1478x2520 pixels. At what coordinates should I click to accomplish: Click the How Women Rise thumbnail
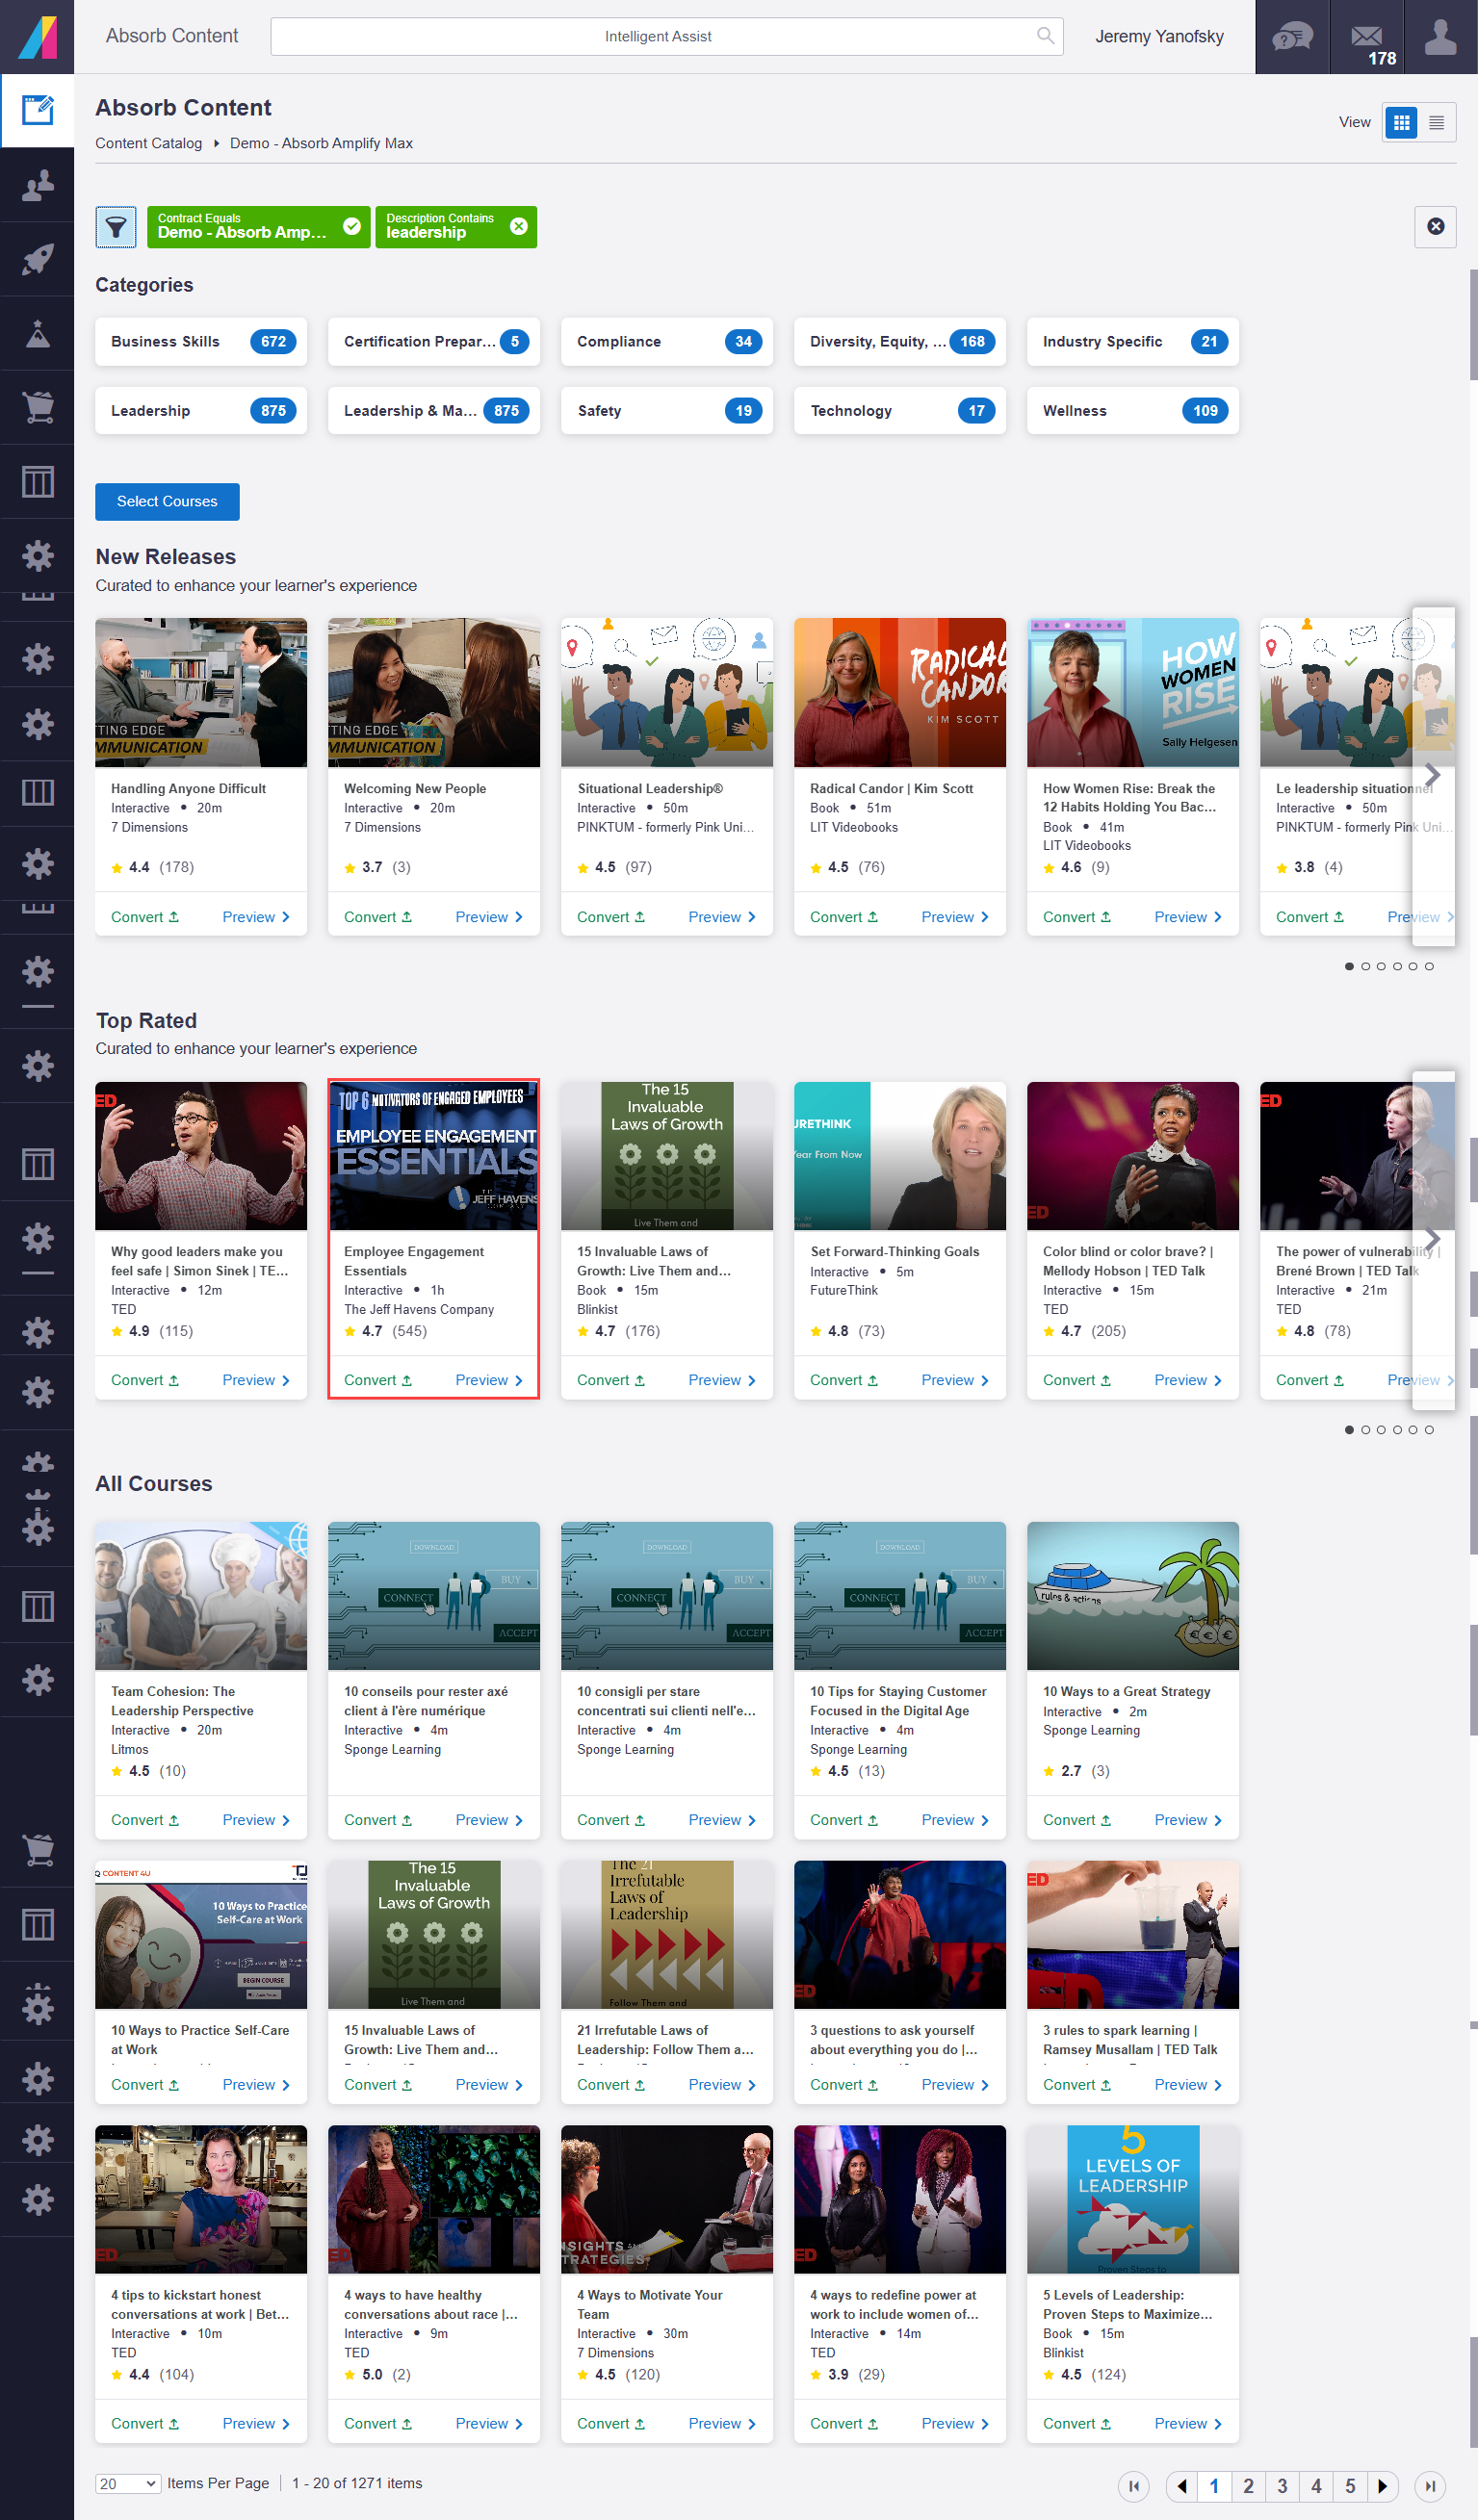tap(1133, 692)
